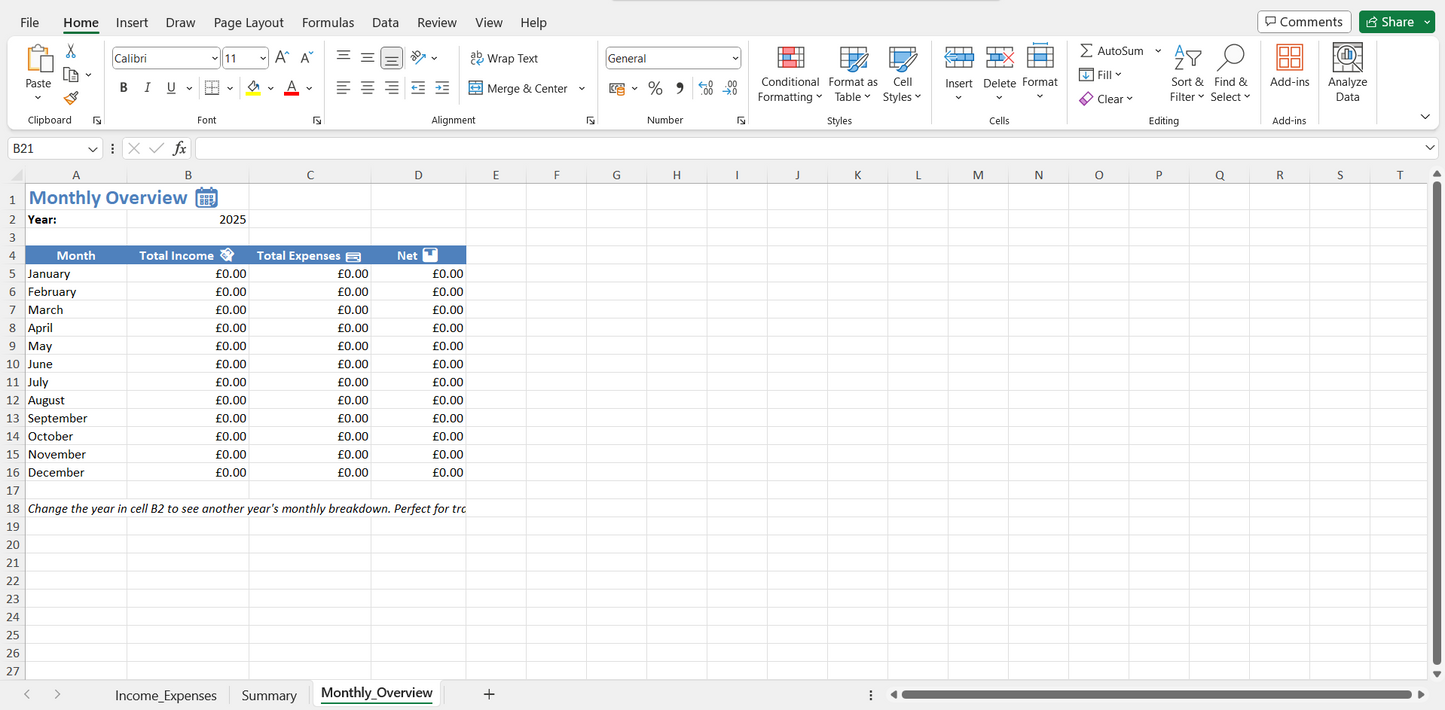Image resolution: width=1445 pixels, height=710 pixels.
Task: Click the Share button
Action: point(1396,21)
